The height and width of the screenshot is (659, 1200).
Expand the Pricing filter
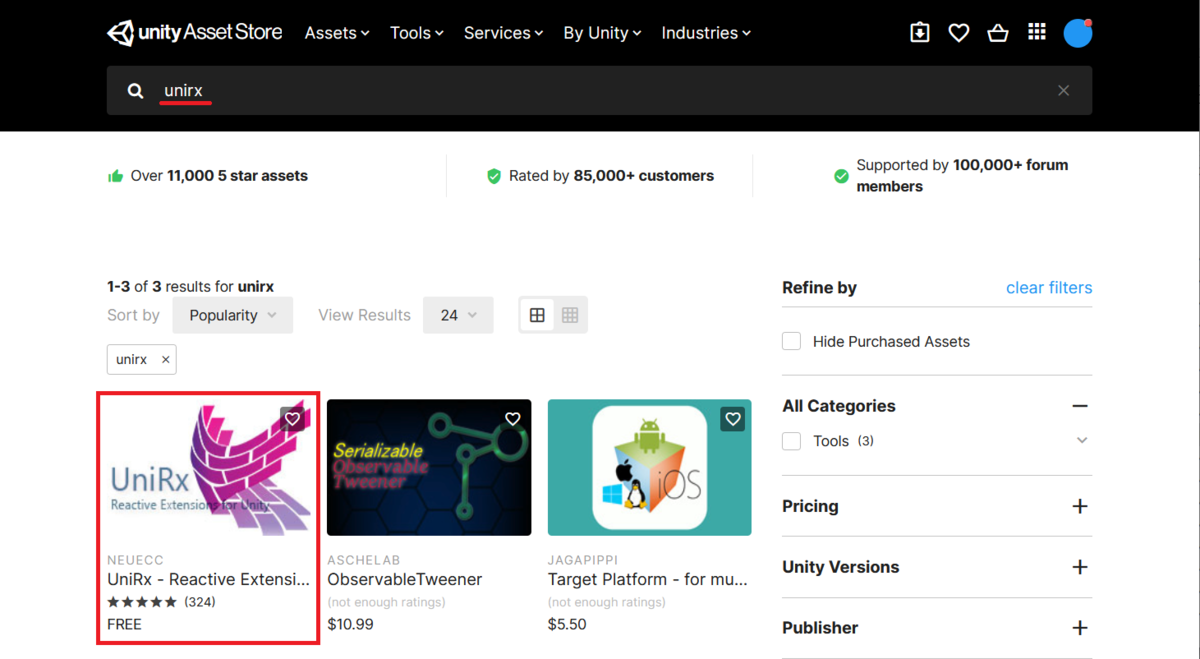(x=1080, y=506)
